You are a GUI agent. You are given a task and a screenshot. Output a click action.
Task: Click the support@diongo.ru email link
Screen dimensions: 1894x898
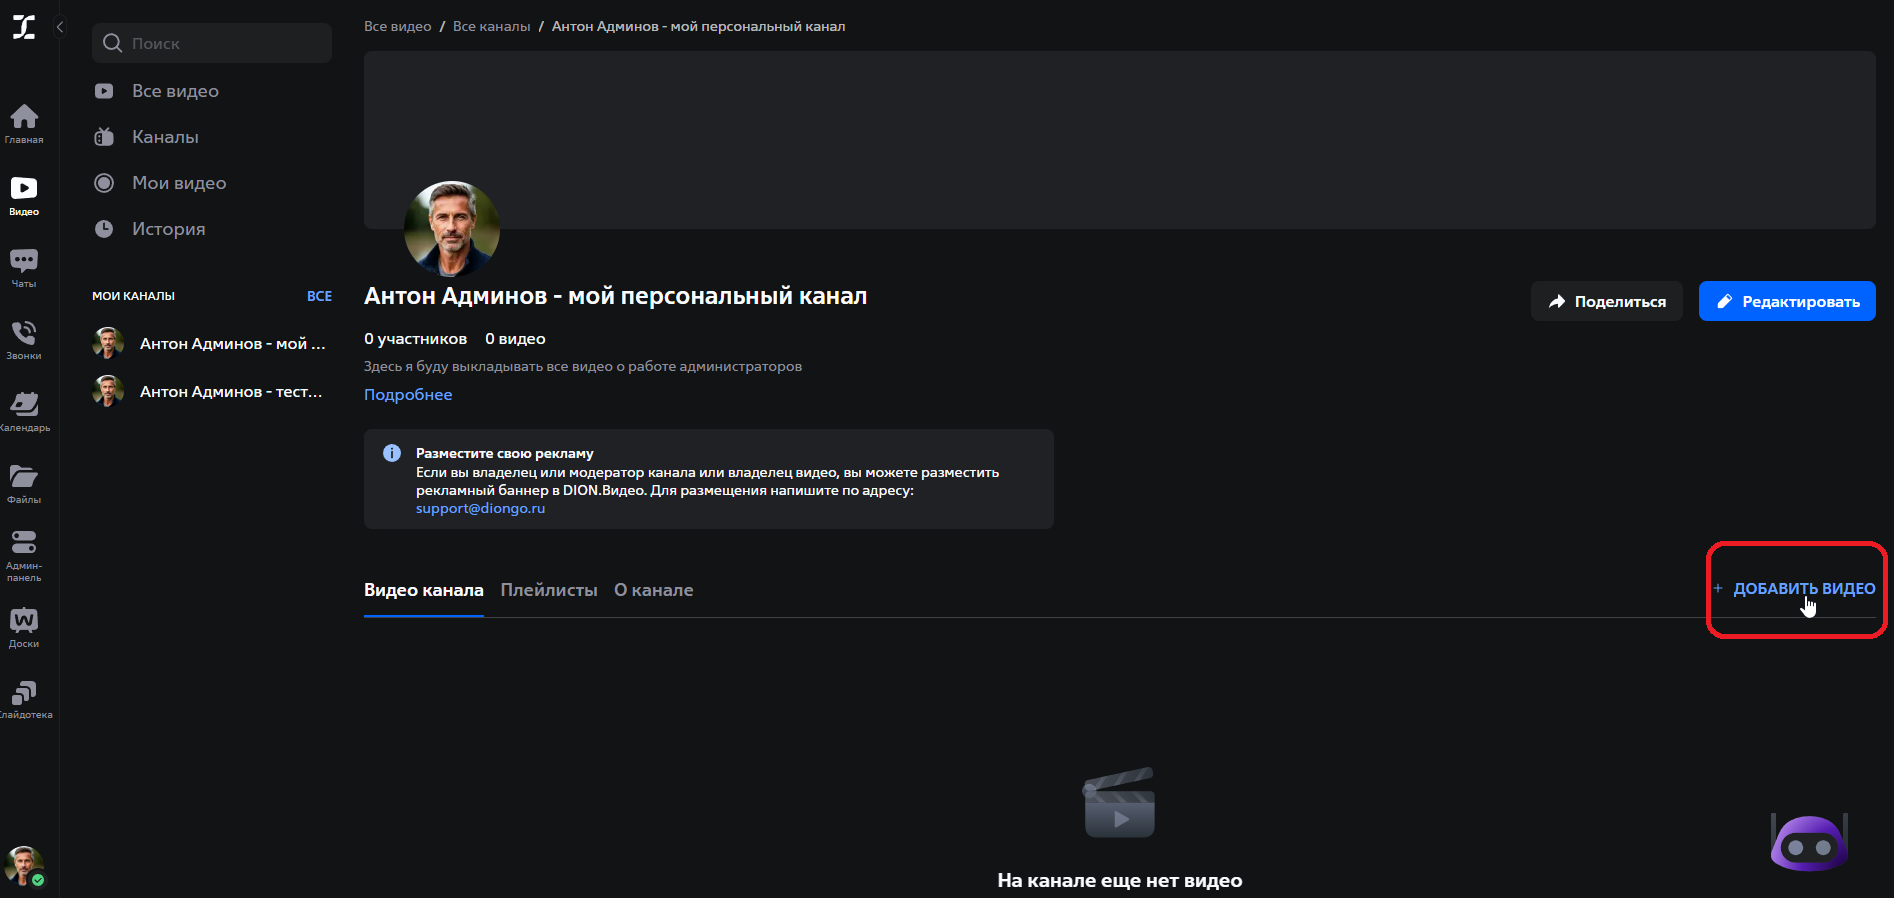(x=480, y=508)
